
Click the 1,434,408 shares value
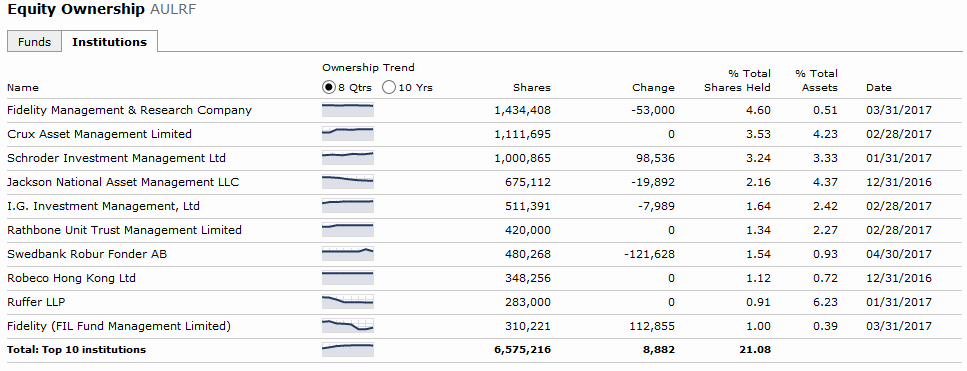[522, 110]
